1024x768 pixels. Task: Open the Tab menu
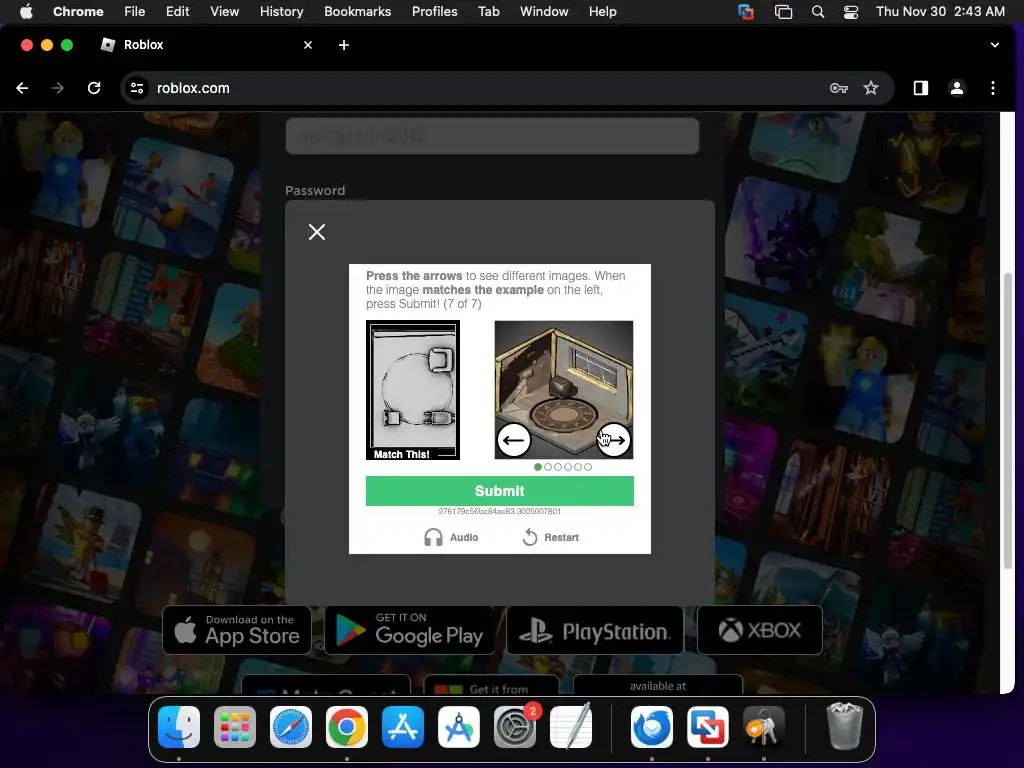488,11
